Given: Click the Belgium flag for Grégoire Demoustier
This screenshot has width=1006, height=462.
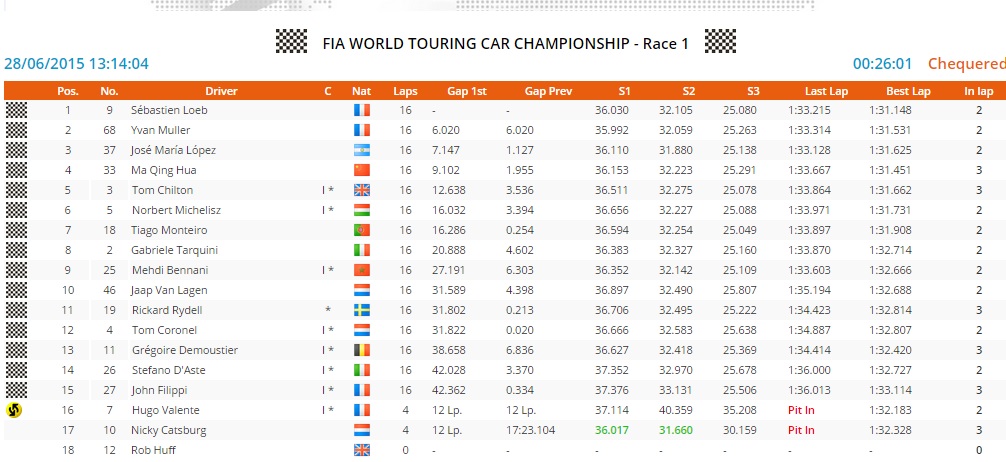Looking at the screenshot, I should point(361,350).
